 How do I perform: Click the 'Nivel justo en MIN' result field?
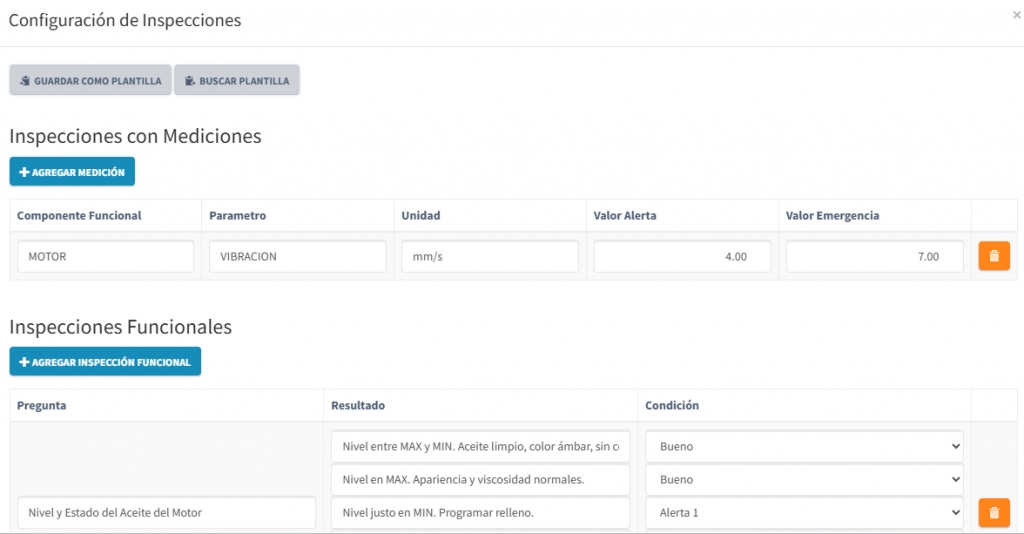(480, 513)
